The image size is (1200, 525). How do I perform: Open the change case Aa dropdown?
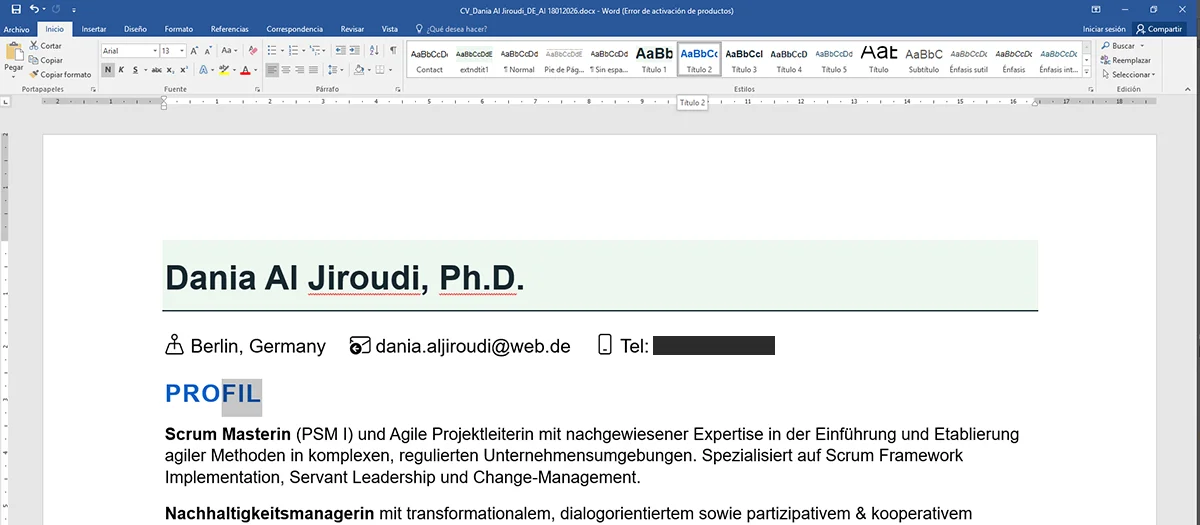pos(229,50)
